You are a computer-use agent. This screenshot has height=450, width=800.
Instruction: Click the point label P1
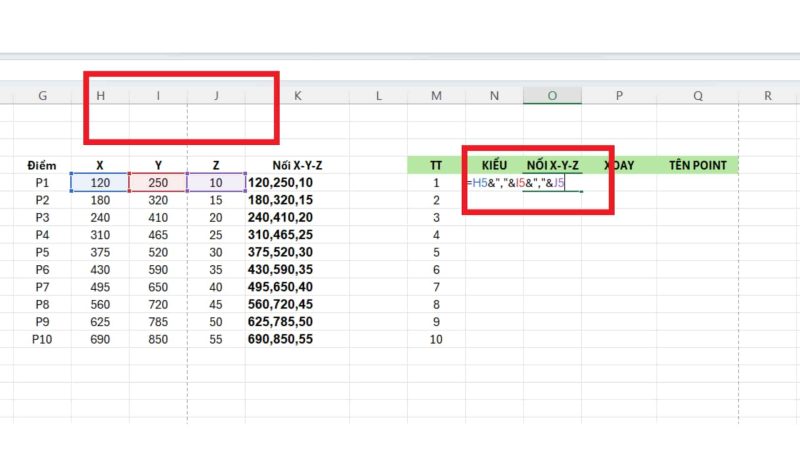42,183
